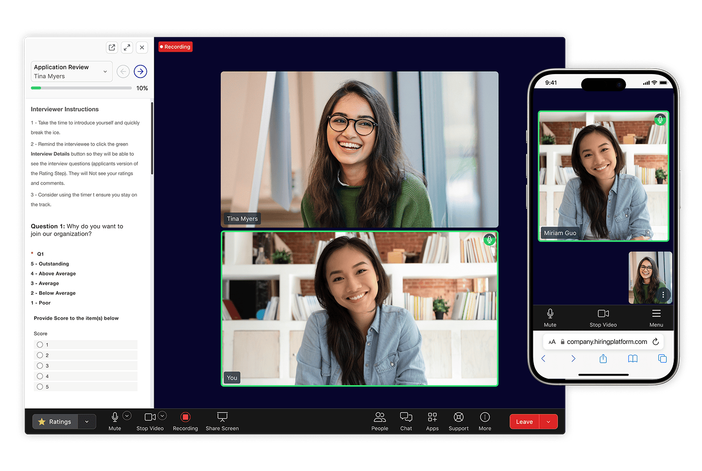Screen dimensions: 702x471
Task: Click the green review progress bar
Action: pos(80,88)
